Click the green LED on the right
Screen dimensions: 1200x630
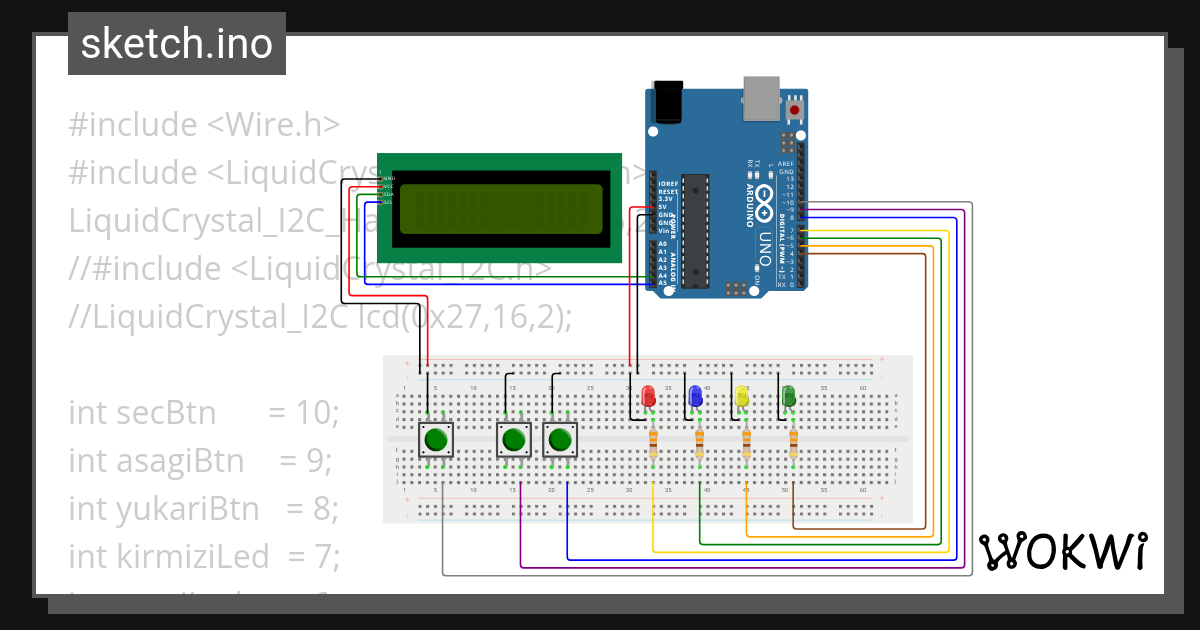[789, 394]
